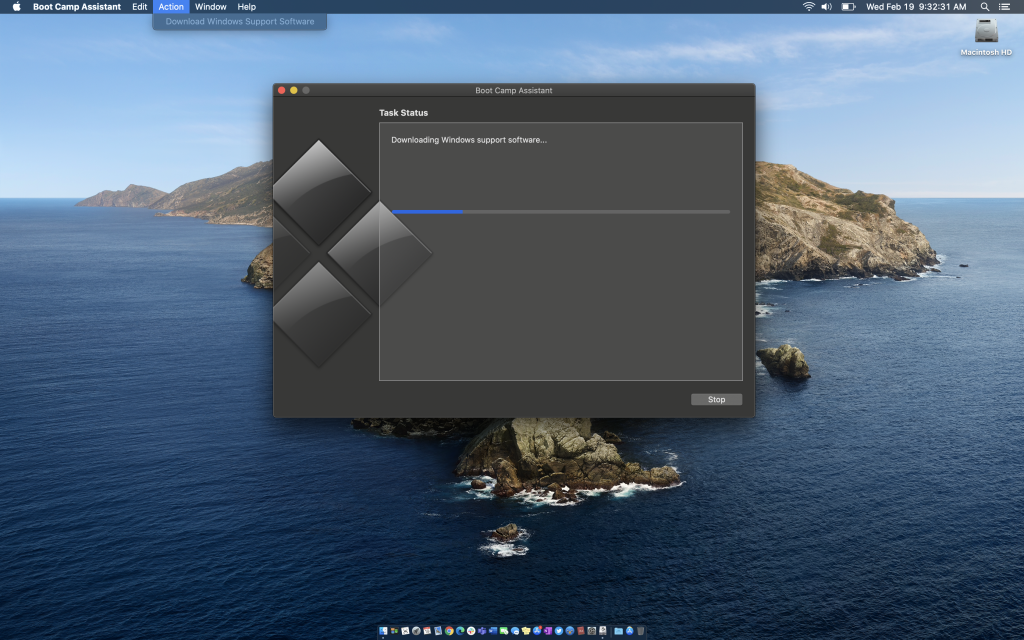Screen dimensions: 1024x640
Task: Click the Task Status heading
Action: pos(404,113)
